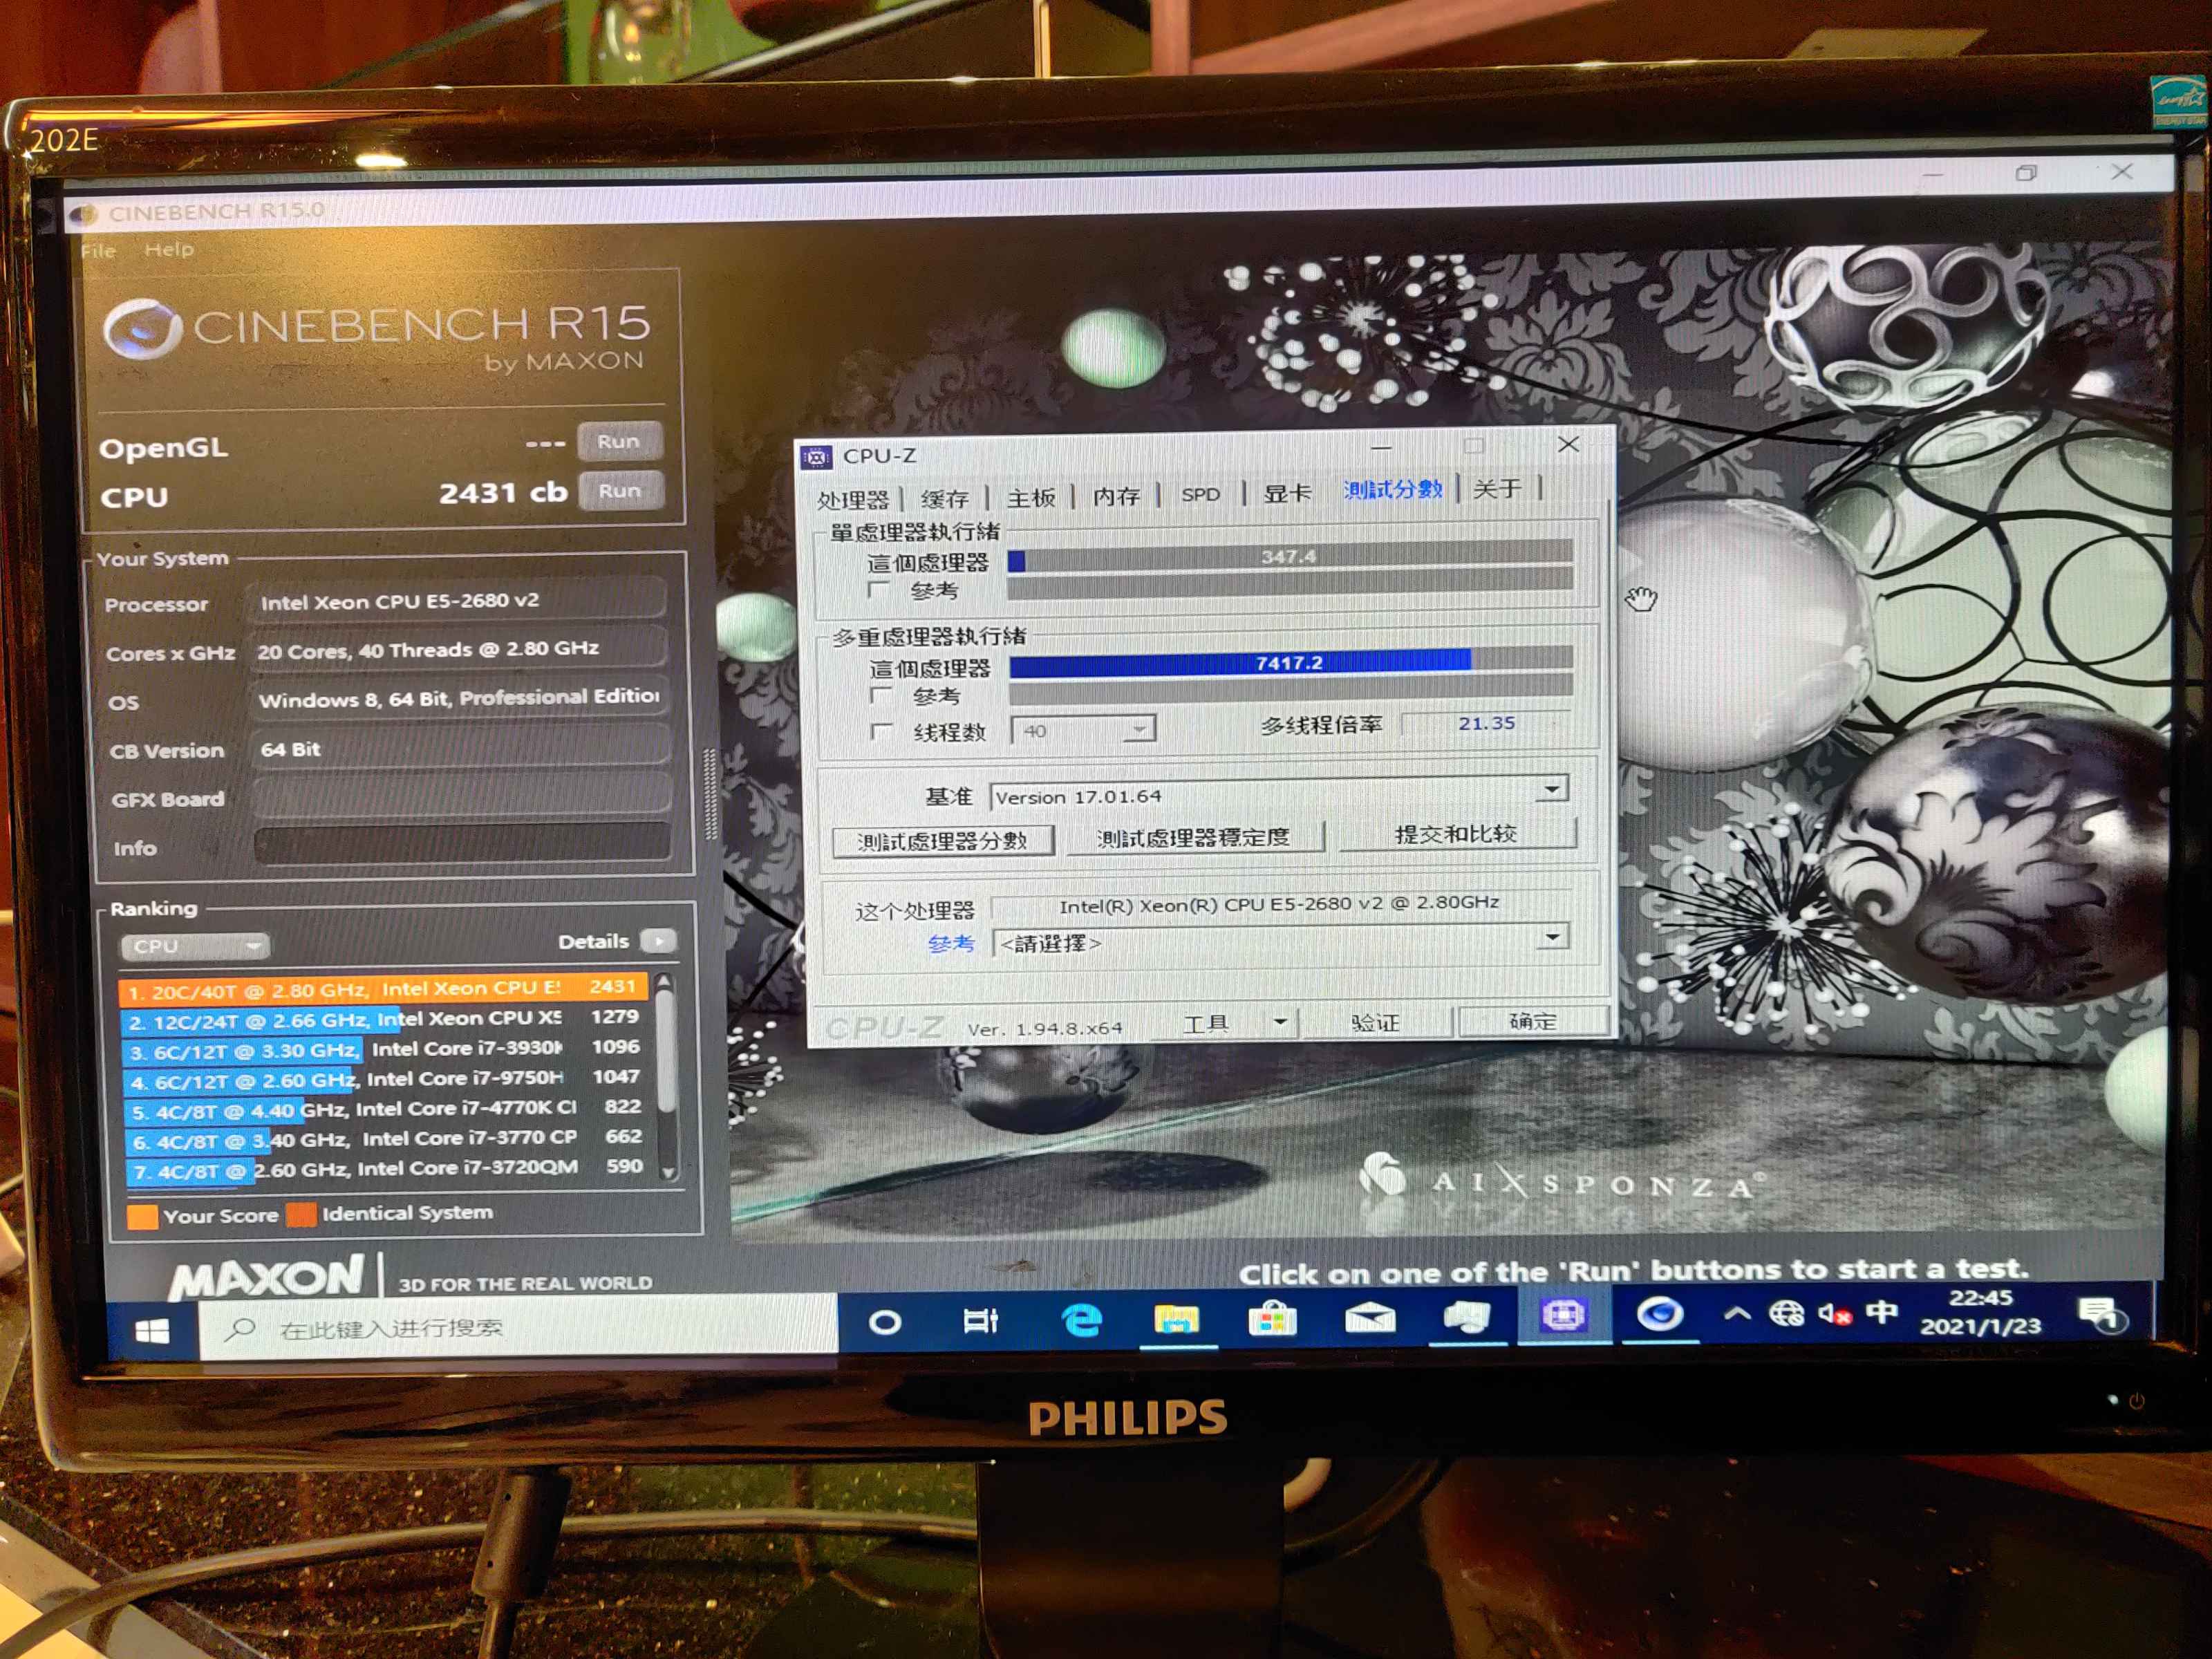Open the Windows Start menu
This screenshot has width=2212, height=1659.
[152, 1330]
